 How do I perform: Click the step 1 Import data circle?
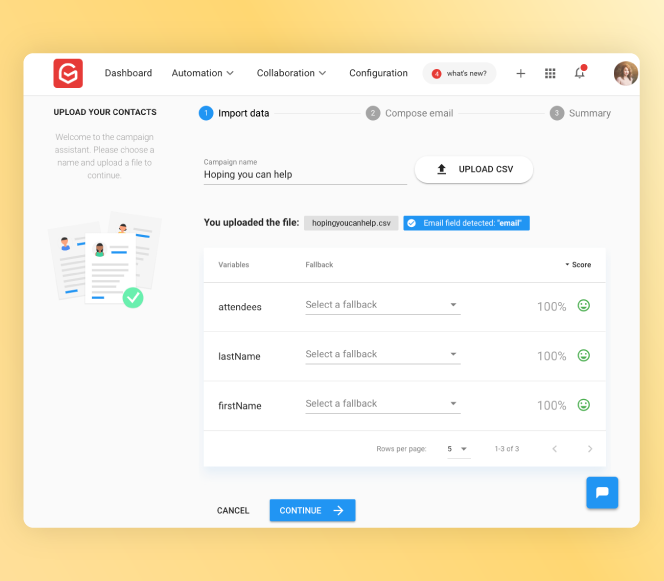[x=206, y=113]
